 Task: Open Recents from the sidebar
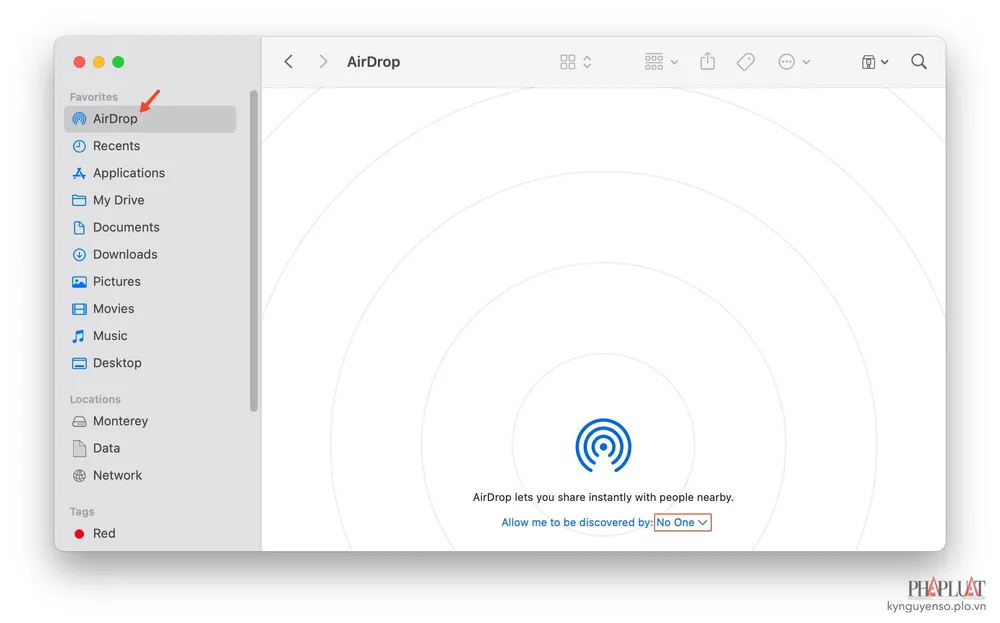tap(116, 145)
